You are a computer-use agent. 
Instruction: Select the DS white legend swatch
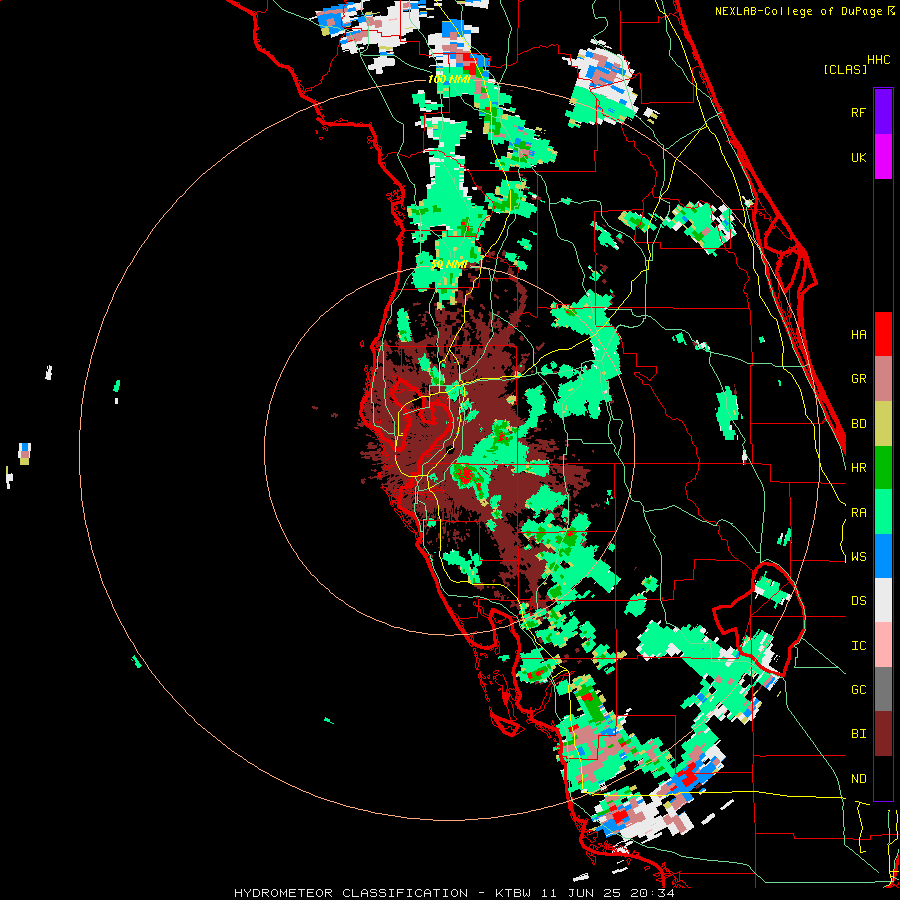tap(883, 600)
